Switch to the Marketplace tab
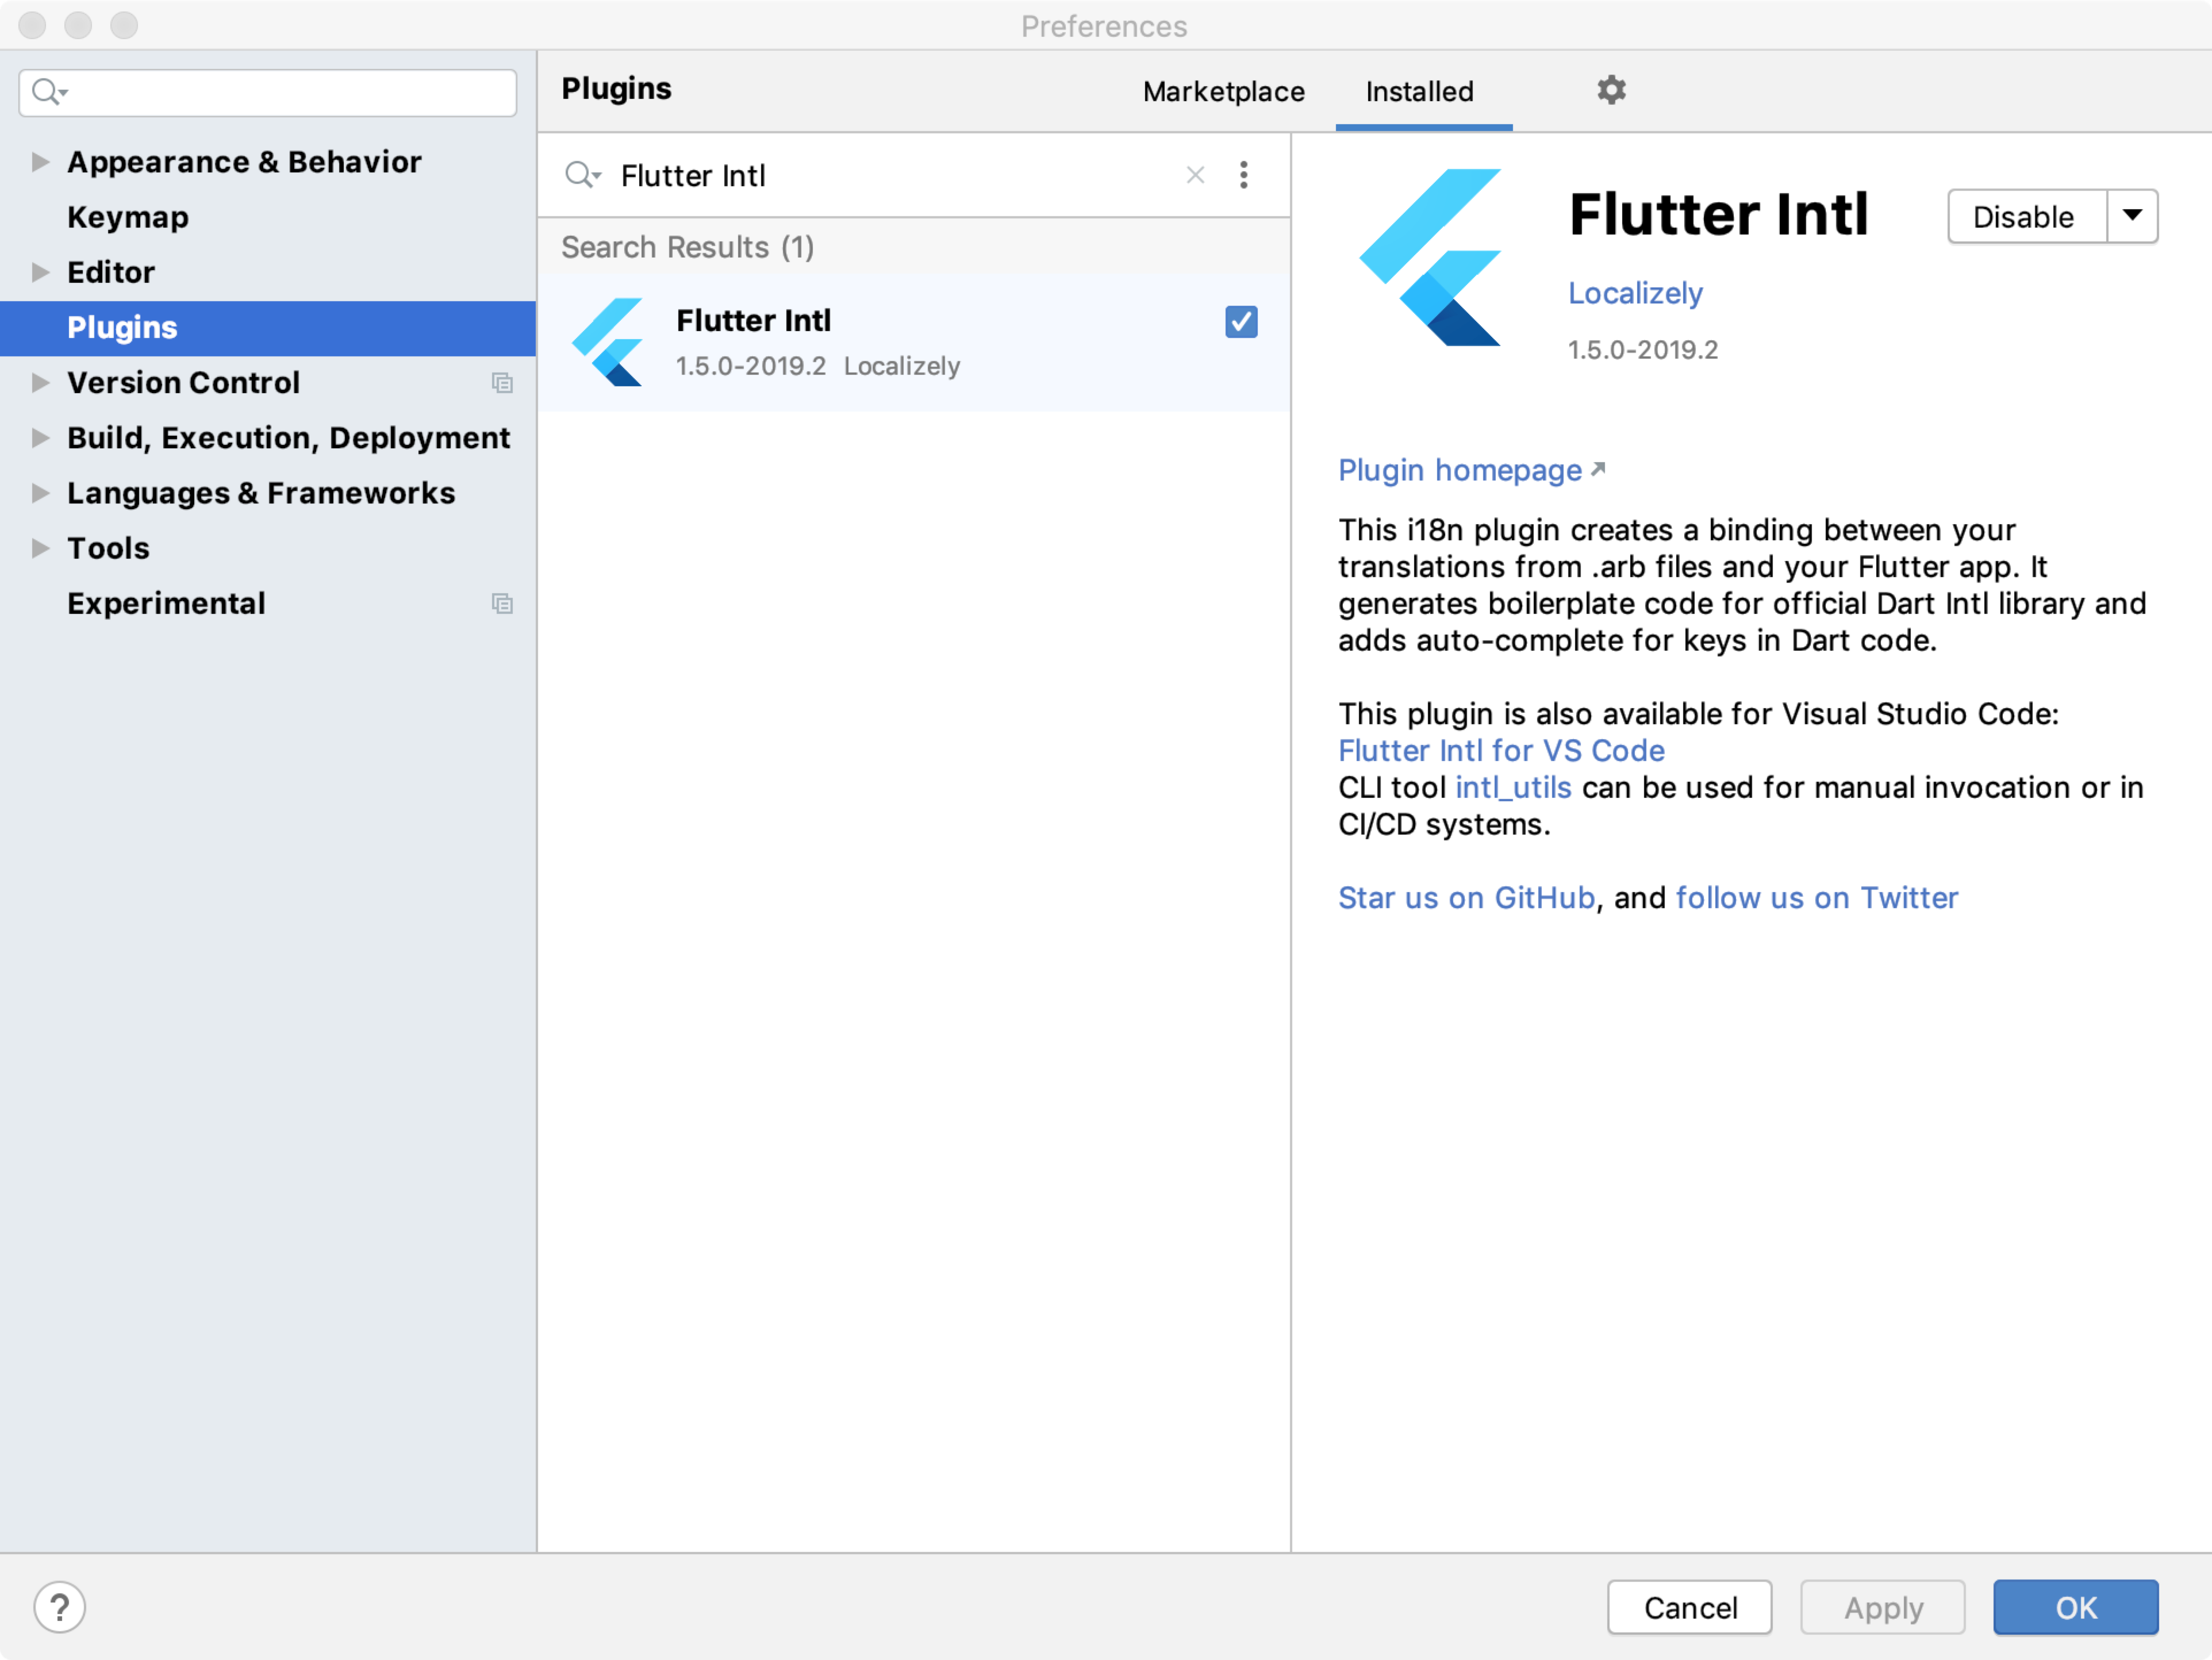Screen dimensions: 2212x1660 [x=1223, y=92]
